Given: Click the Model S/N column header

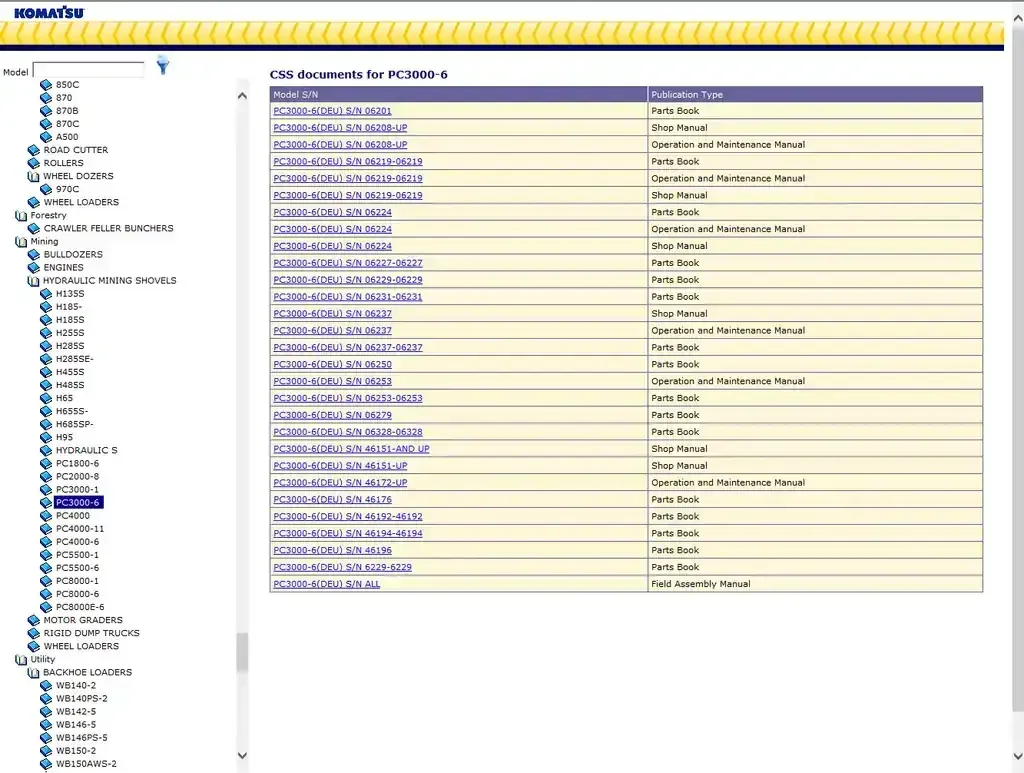Looking at the screenshot, I should (458, 95).
